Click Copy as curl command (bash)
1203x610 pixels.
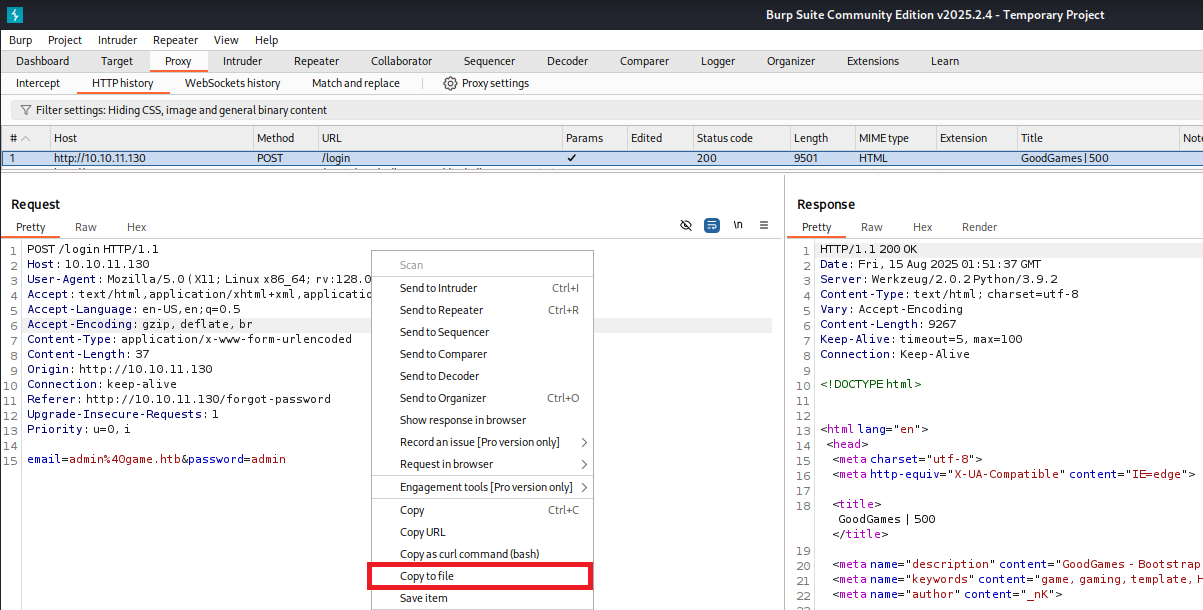tap(469, 554)
